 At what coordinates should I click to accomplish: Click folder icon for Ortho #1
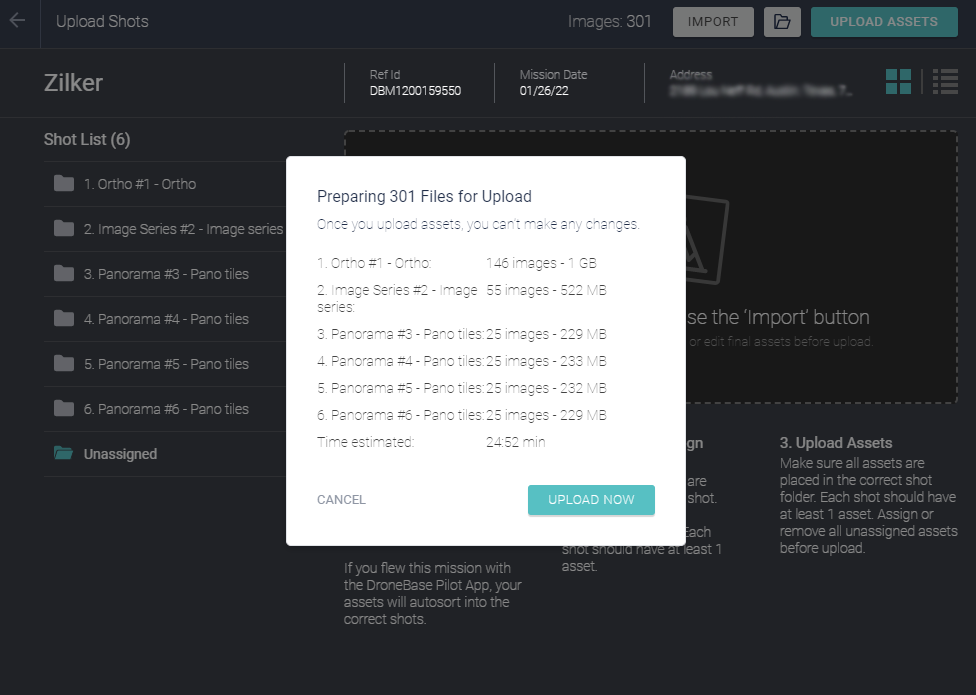coord(63,184)
